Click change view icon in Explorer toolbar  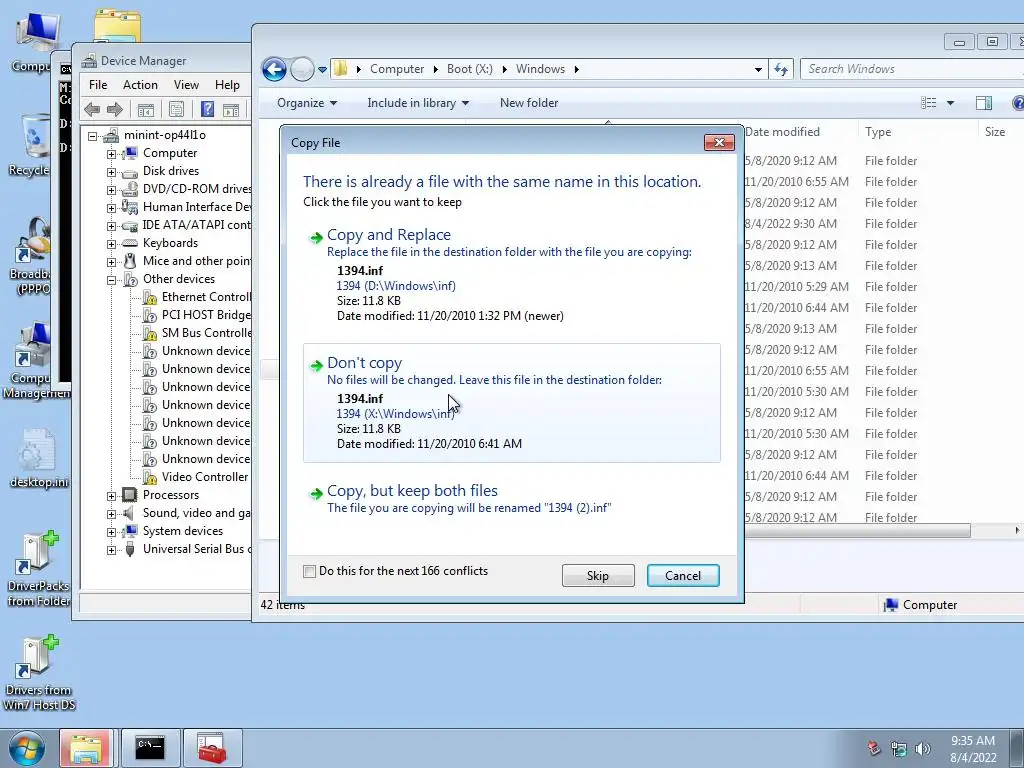click(x=929, y=103)
